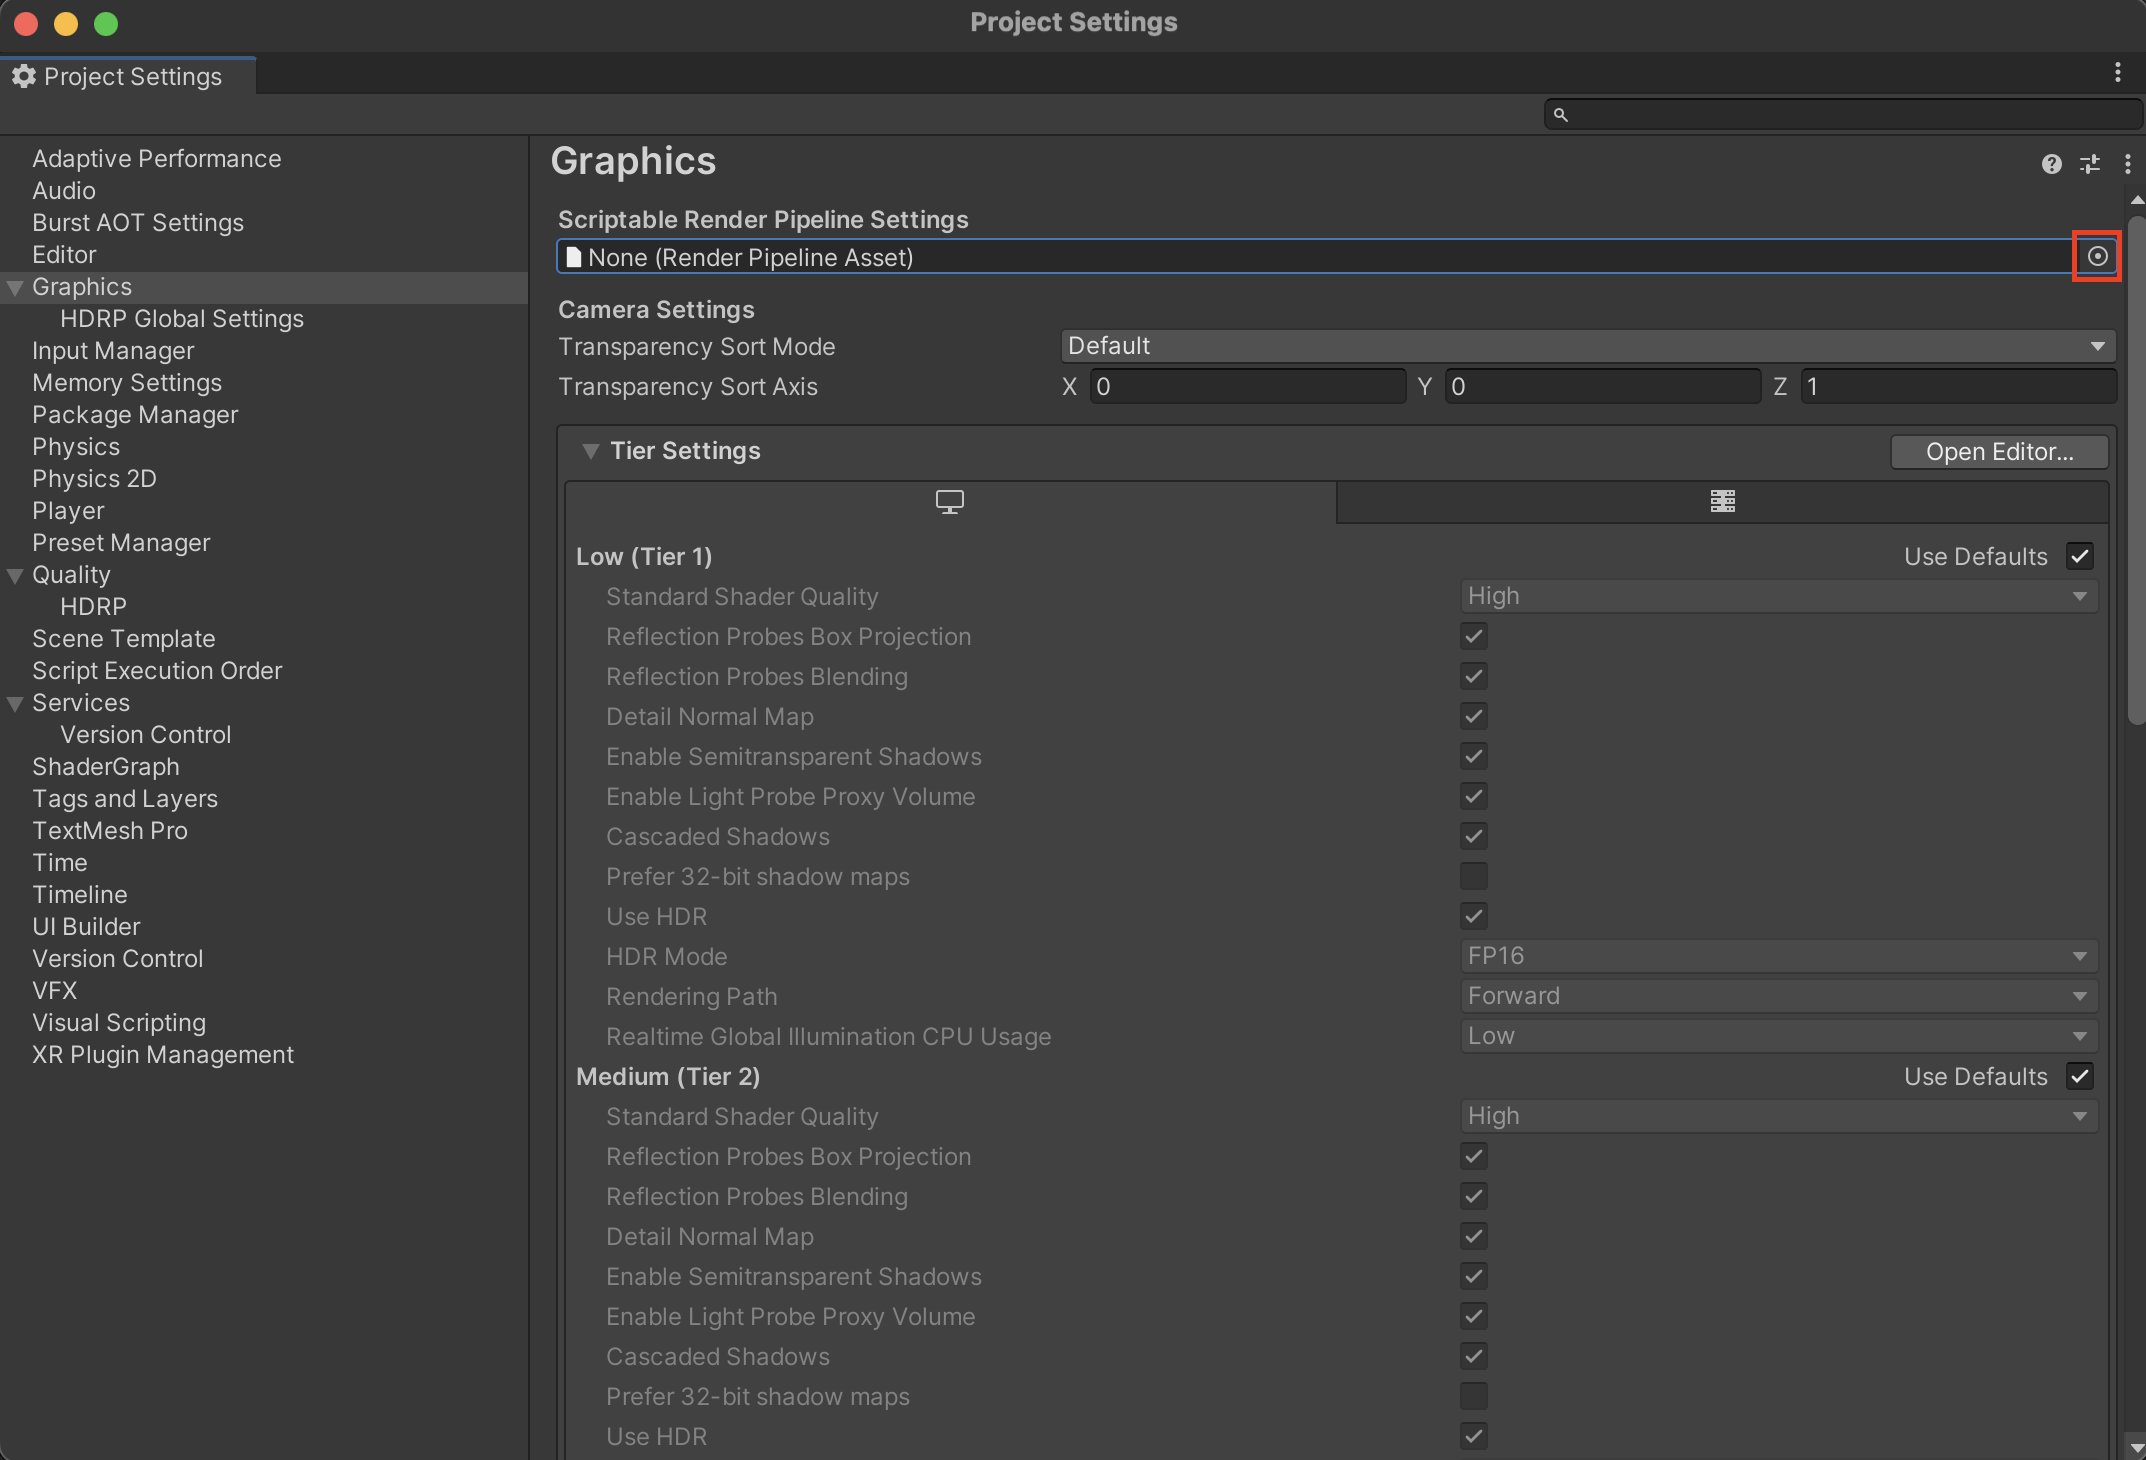Image resolution: width=2146 pixels, height=1460 pixels.
Task: Click the Open Editor button
Action: click(x=1998, y=451)
